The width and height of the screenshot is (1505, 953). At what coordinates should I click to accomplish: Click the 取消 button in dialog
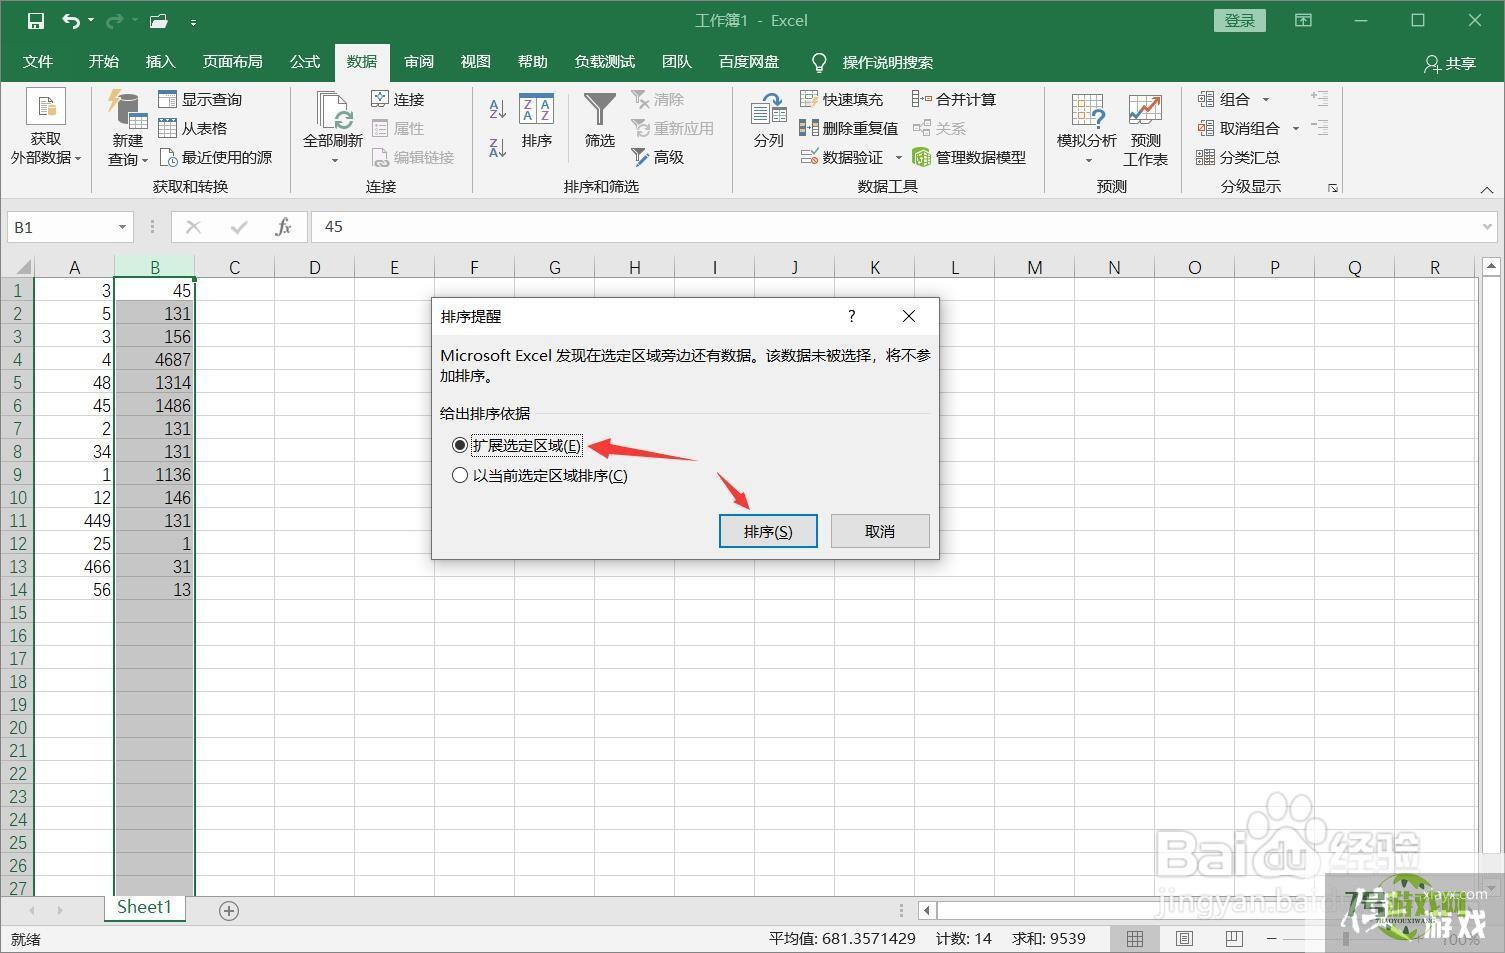(x=880, y=531)
